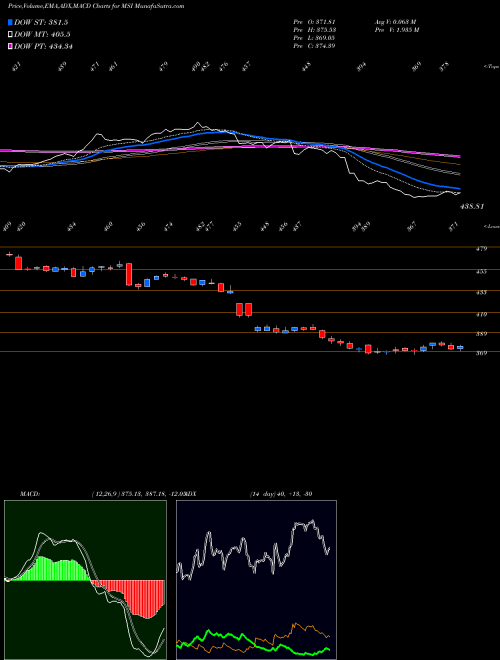This screenshot has width=500, height=660.
Task: Select the 'DOW PT: 434.34' legend text
Action: 43,46
